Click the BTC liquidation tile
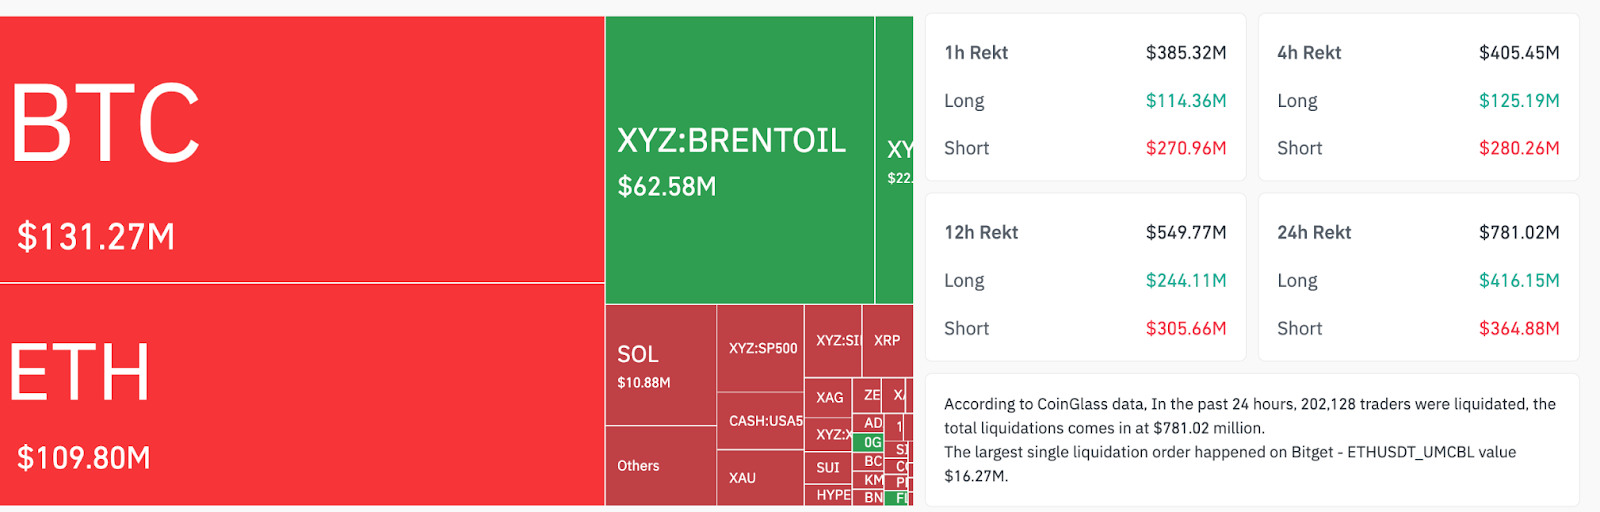This screenshot has height=512, width=1600. (300, 150)
